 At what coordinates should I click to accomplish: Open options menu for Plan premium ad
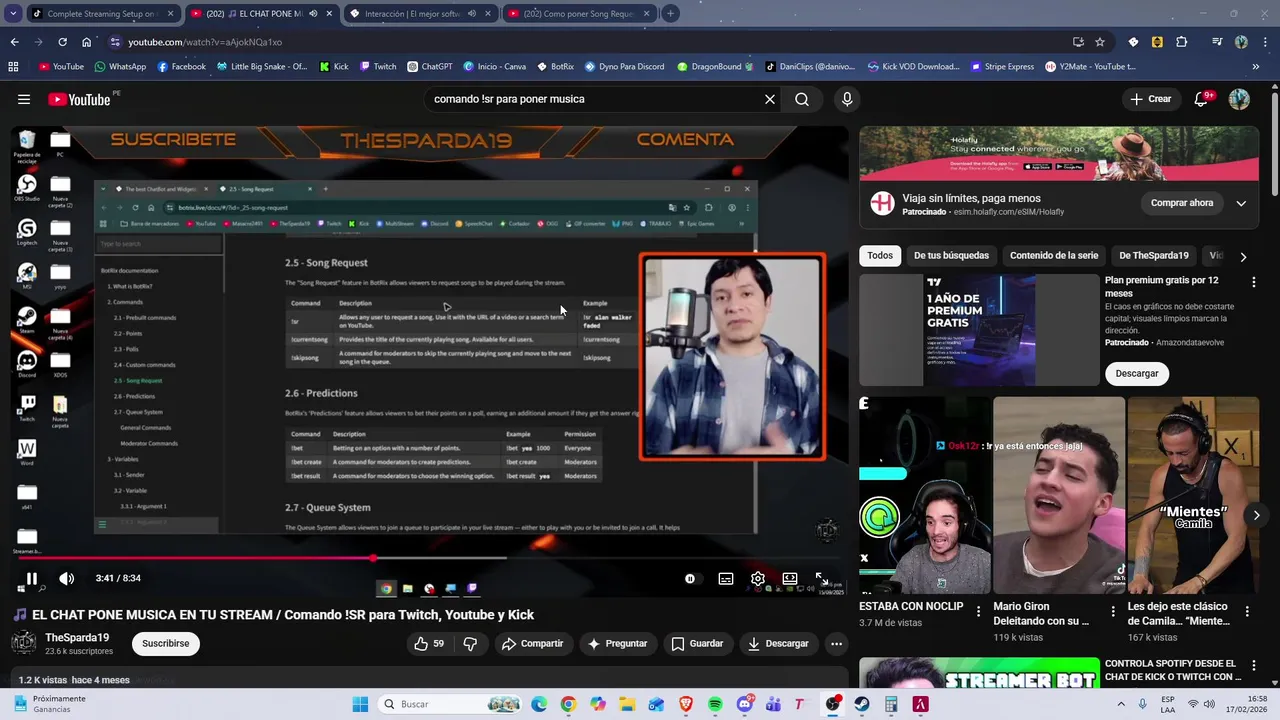tap(1253, 282)
